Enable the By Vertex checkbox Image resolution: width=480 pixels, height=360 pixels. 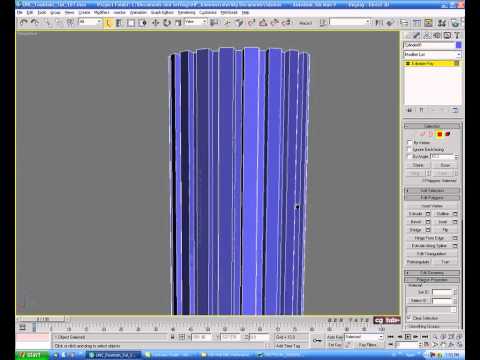pos(410,142)
